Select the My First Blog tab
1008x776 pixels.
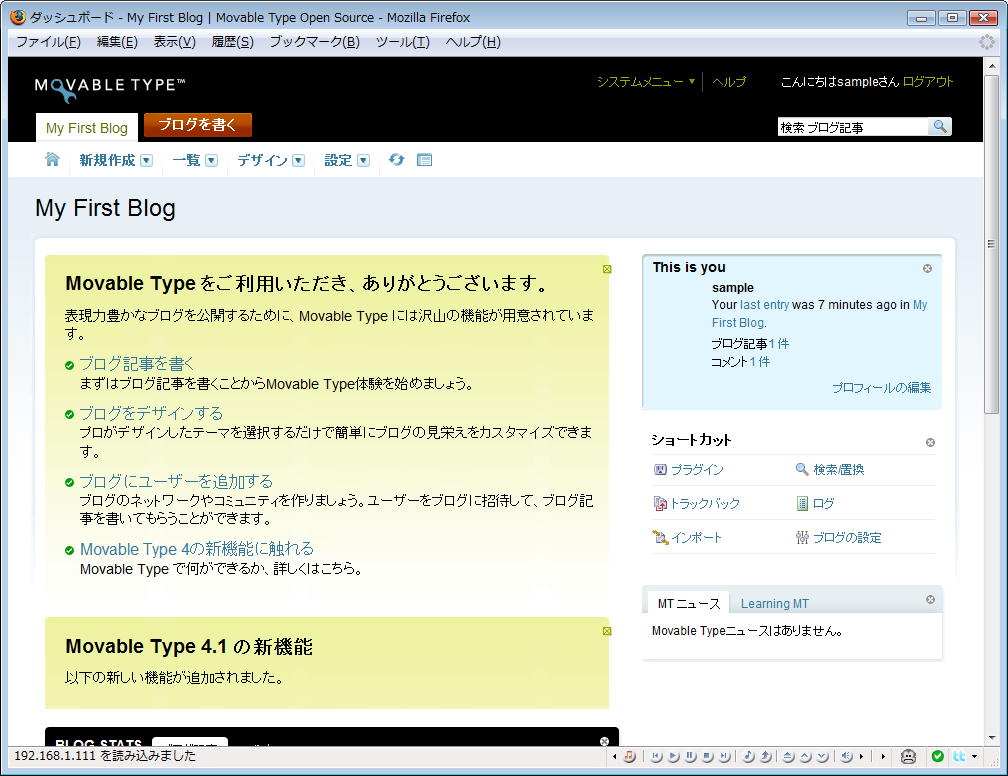coord(87,128)
